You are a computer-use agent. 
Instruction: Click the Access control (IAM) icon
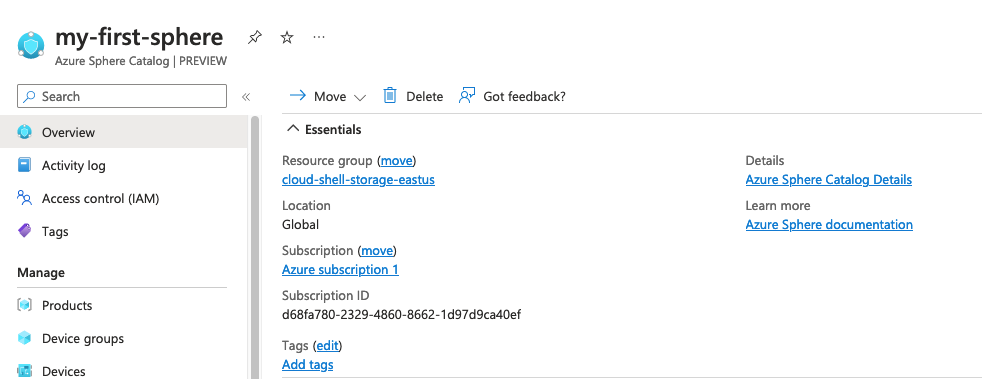coord(24,199)
